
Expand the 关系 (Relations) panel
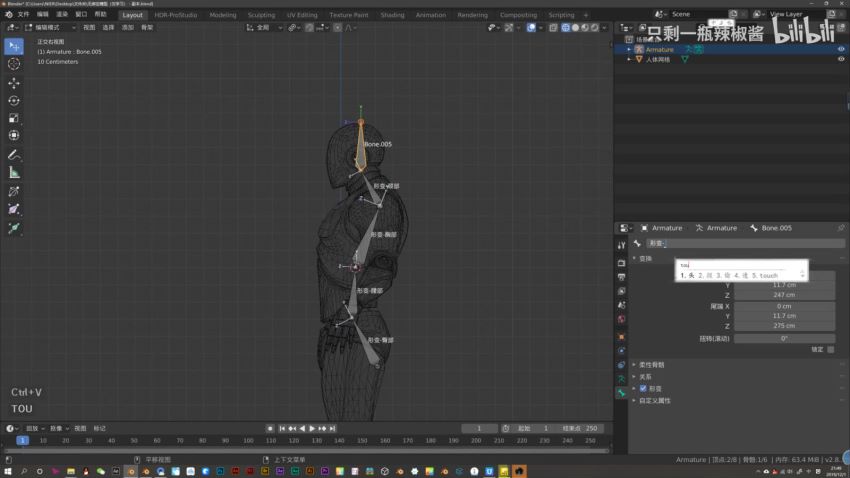click(643, 377)
